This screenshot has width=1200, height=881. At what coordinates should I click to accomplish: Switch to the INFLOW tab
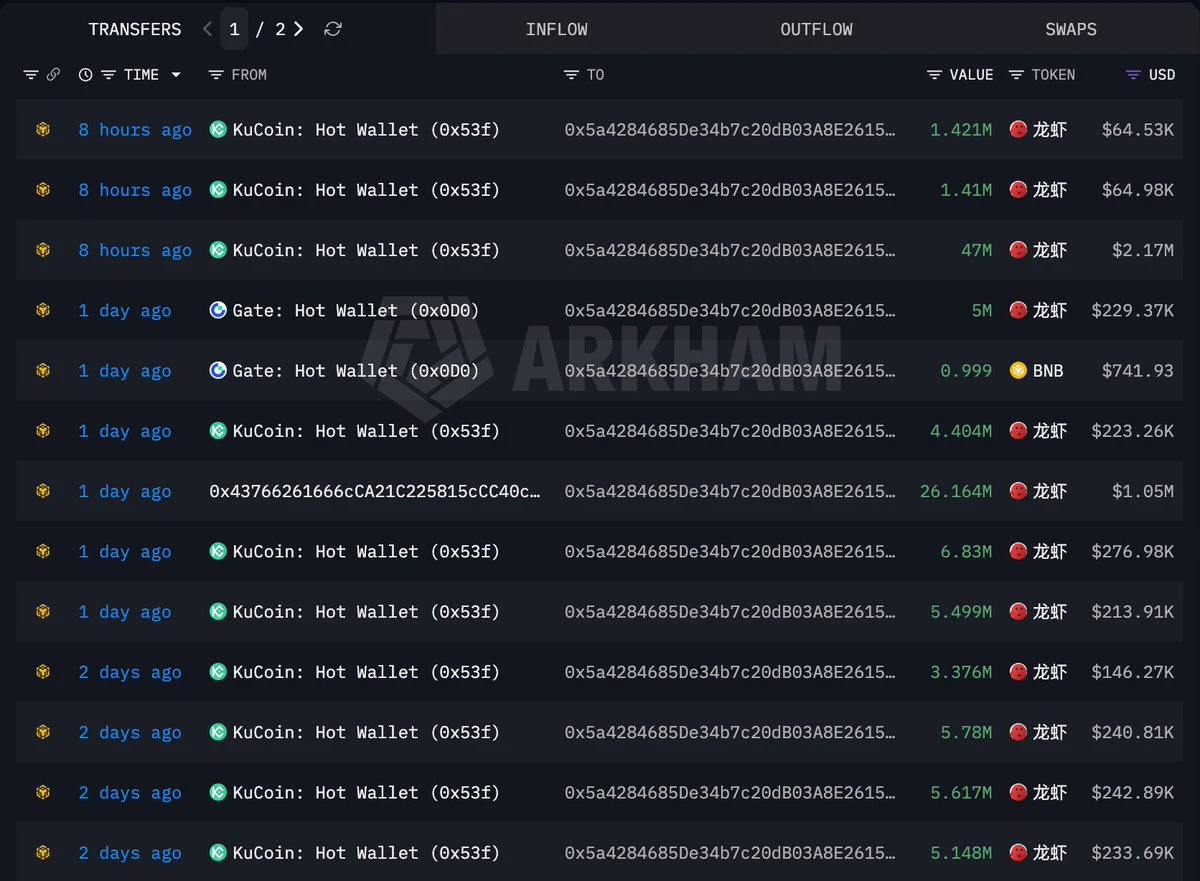[x=557, y=29]
